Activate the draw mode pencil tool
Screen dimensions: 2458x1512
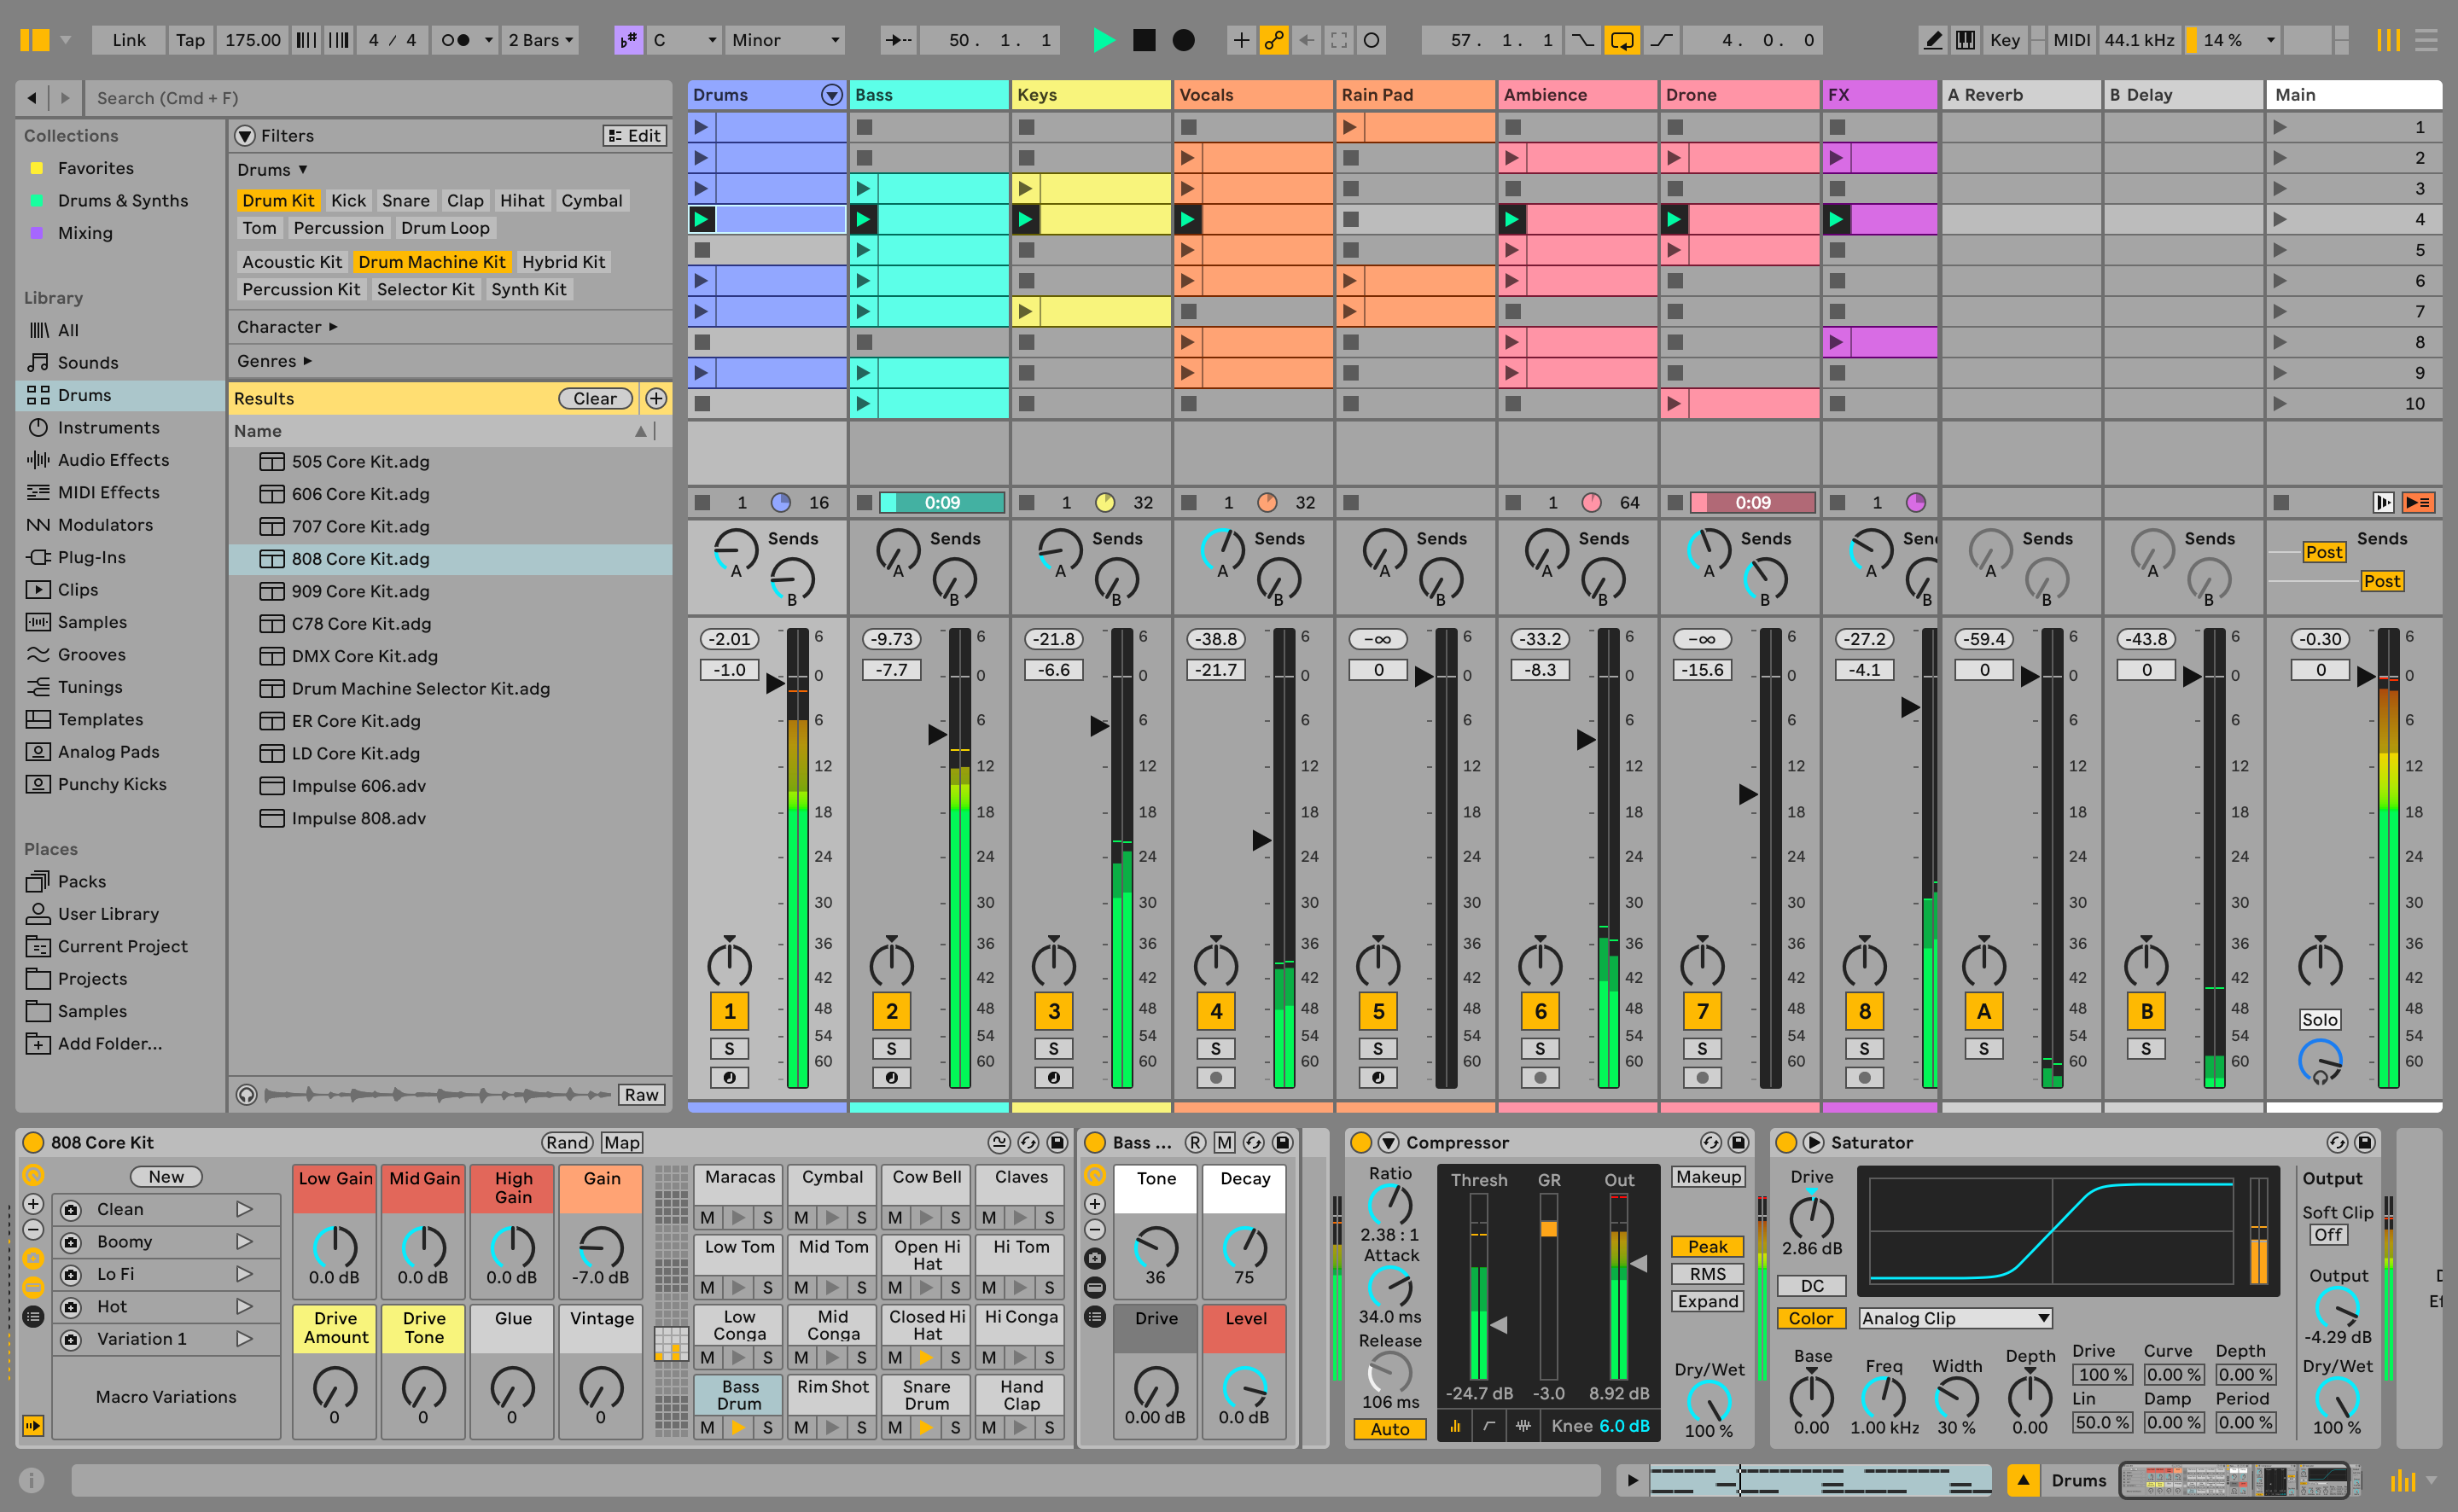tap(1933, 40)
